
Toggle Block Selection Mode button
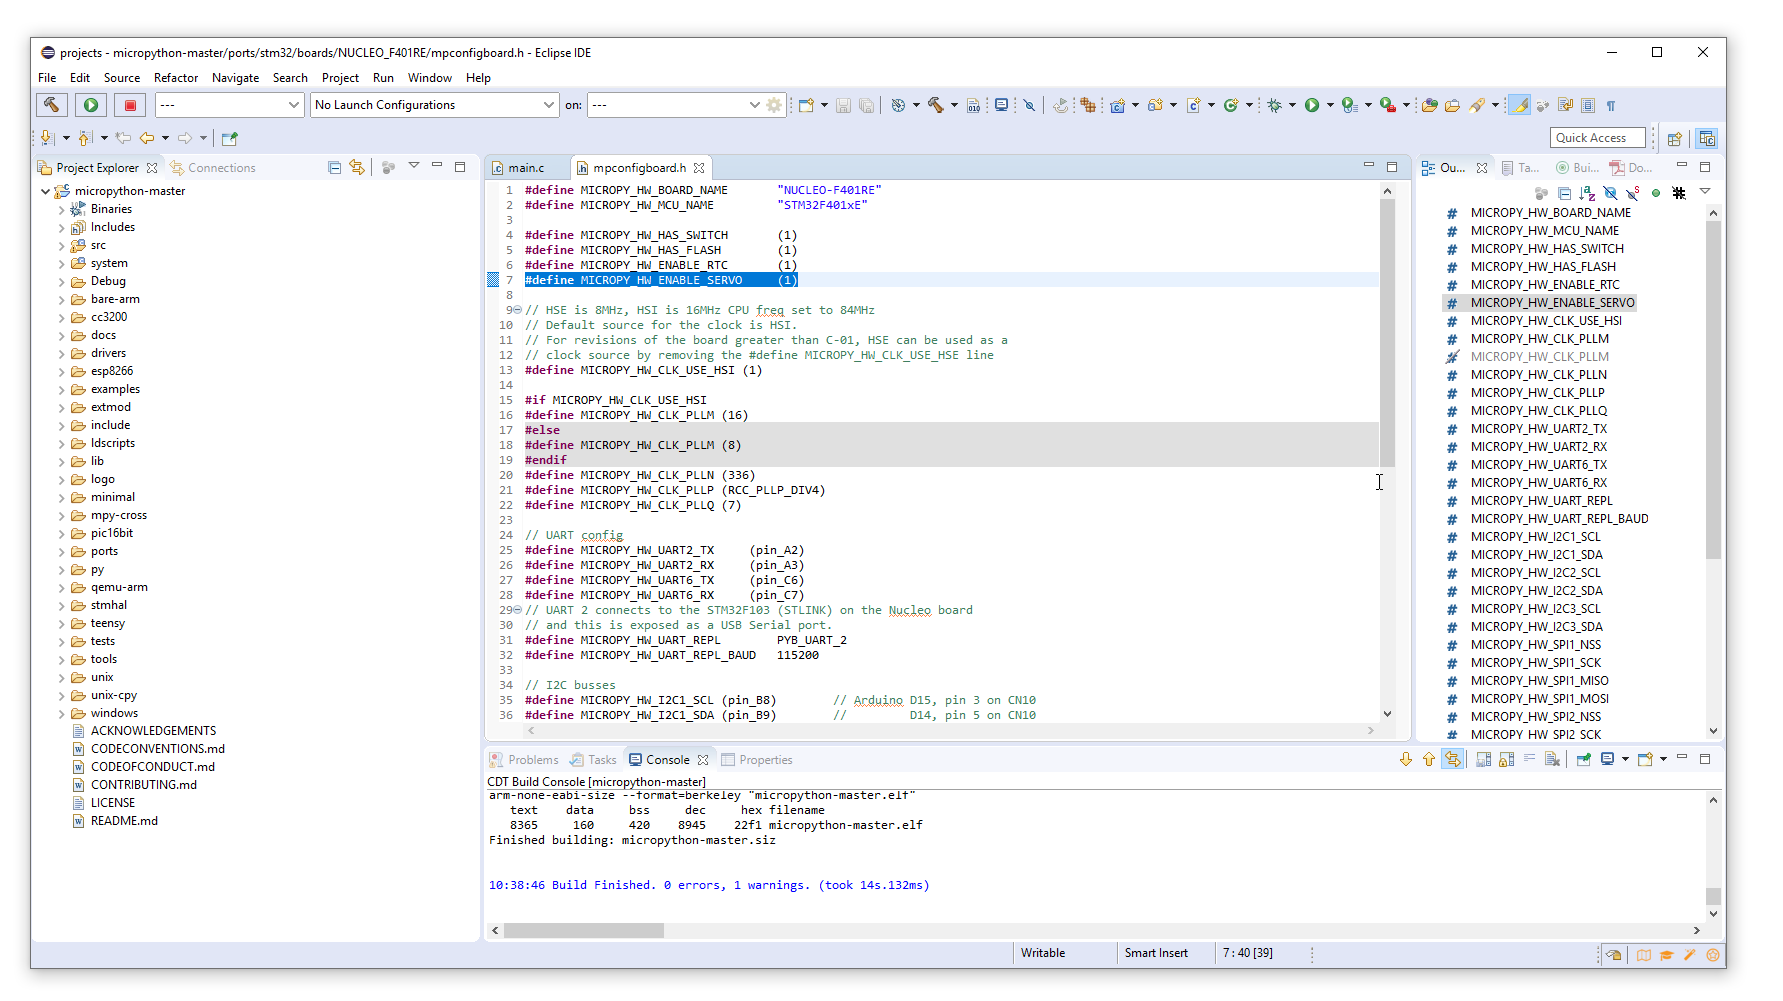pos(1587,105)
